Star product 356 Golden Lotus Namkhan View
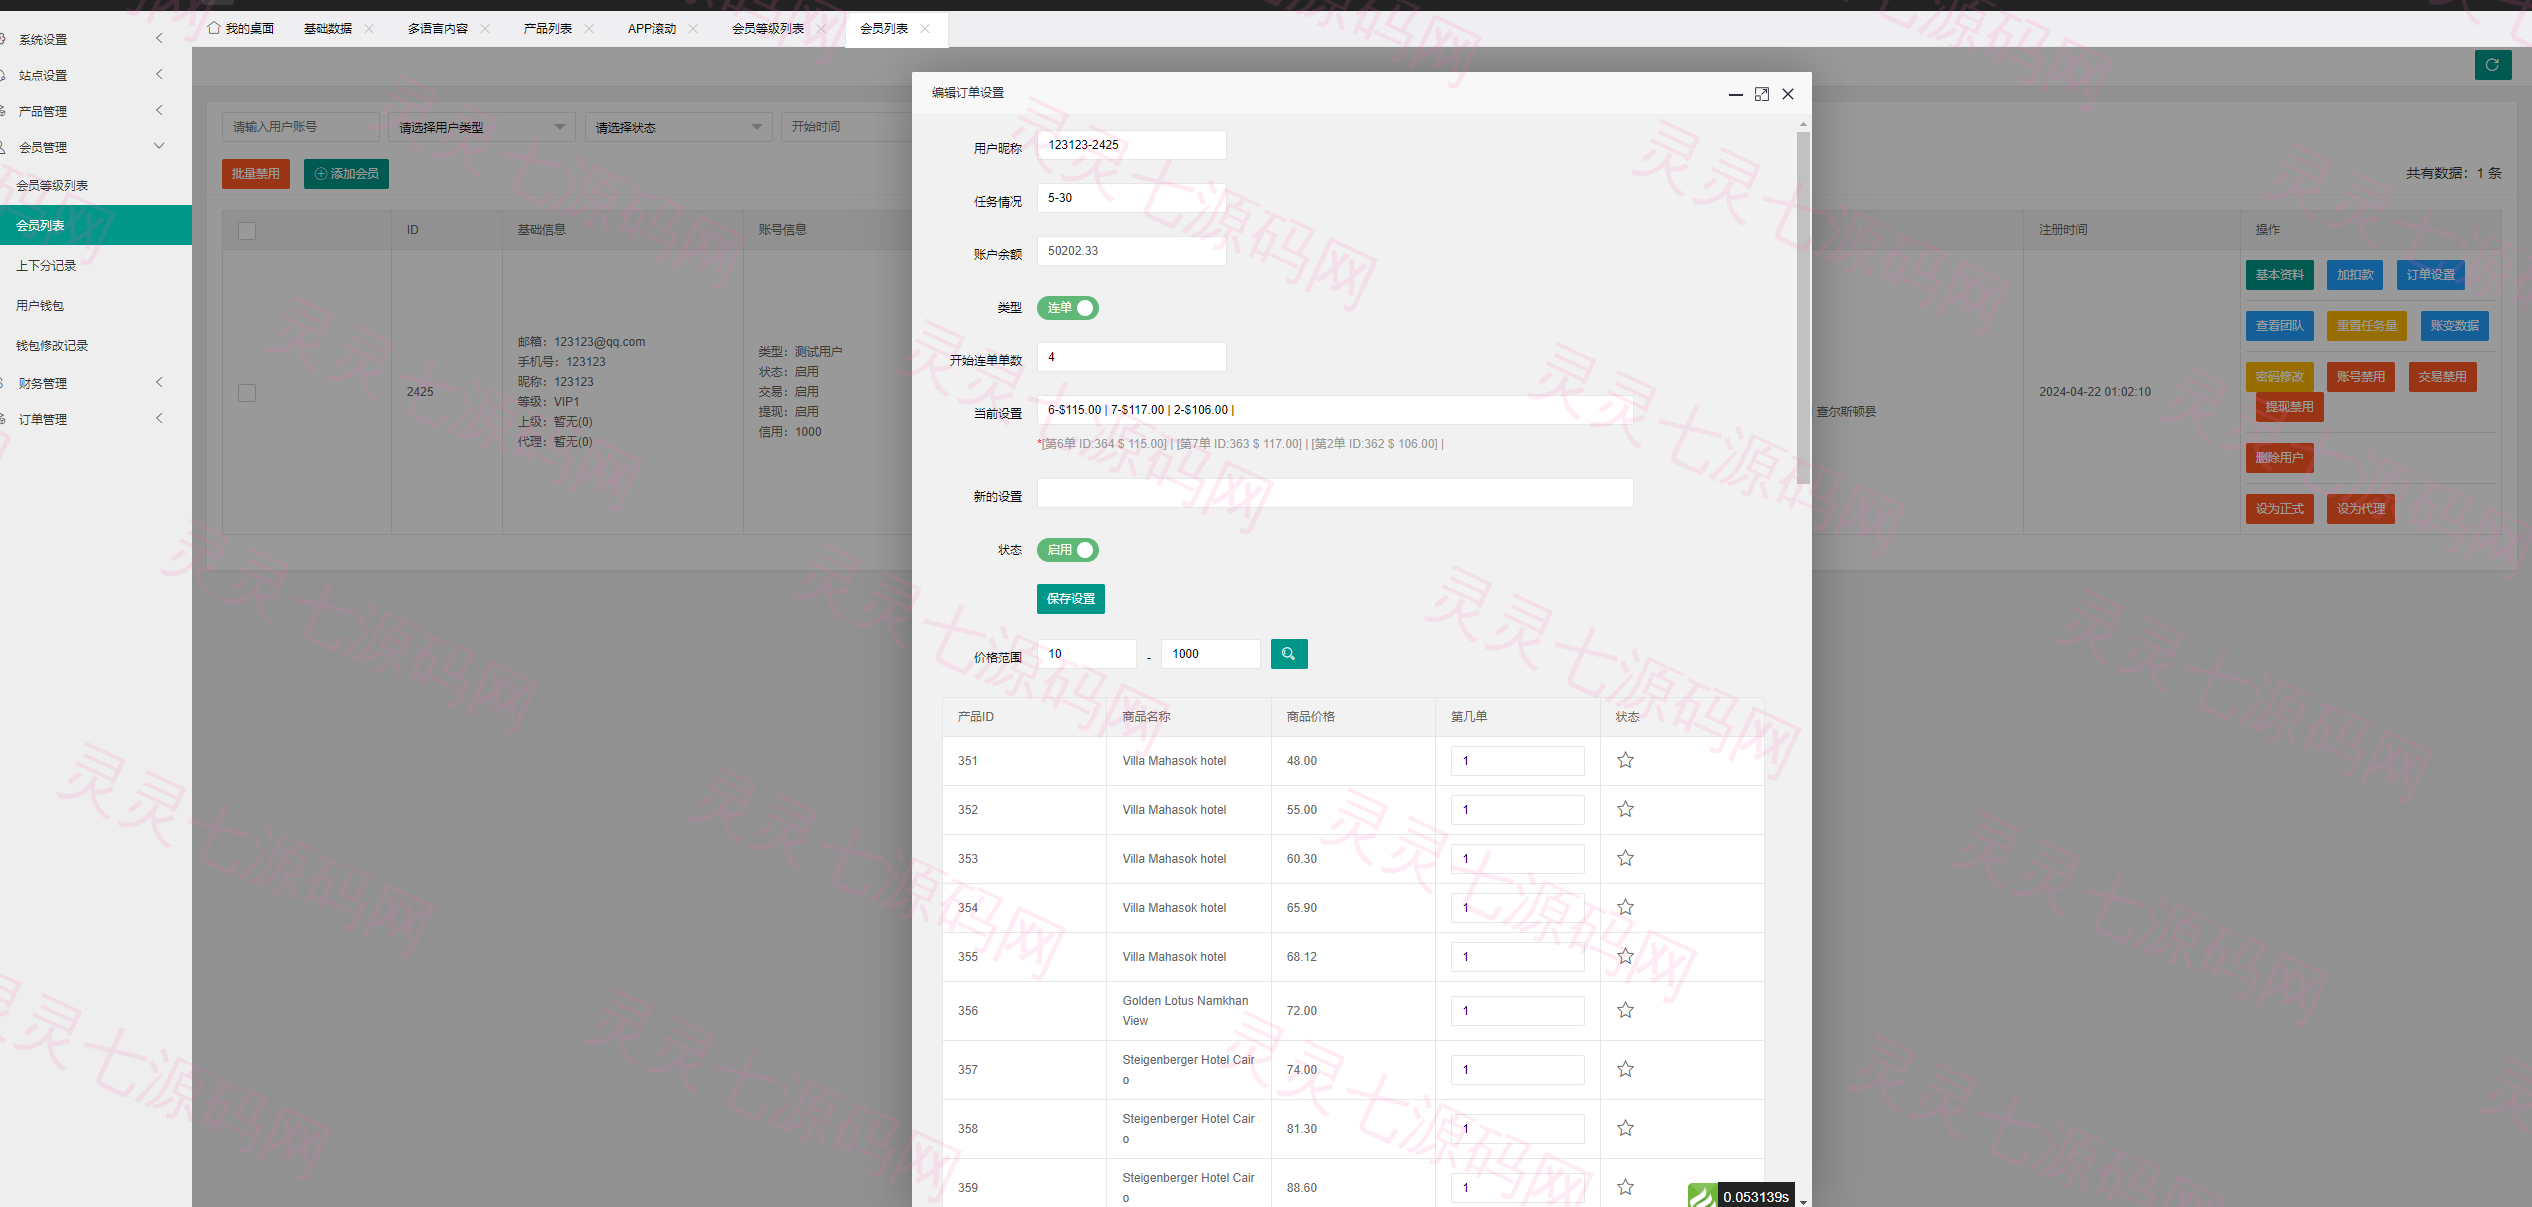2532x1207 pixels. [1626, 1010]
